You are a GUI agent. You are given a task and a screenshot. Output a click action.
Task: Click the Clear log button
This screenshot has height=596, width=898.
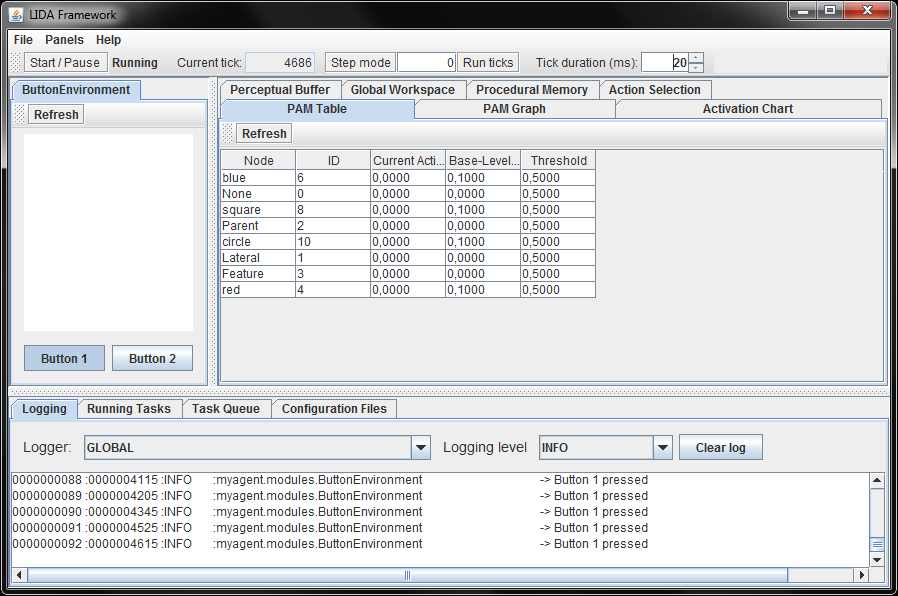[x=720, y=447]
